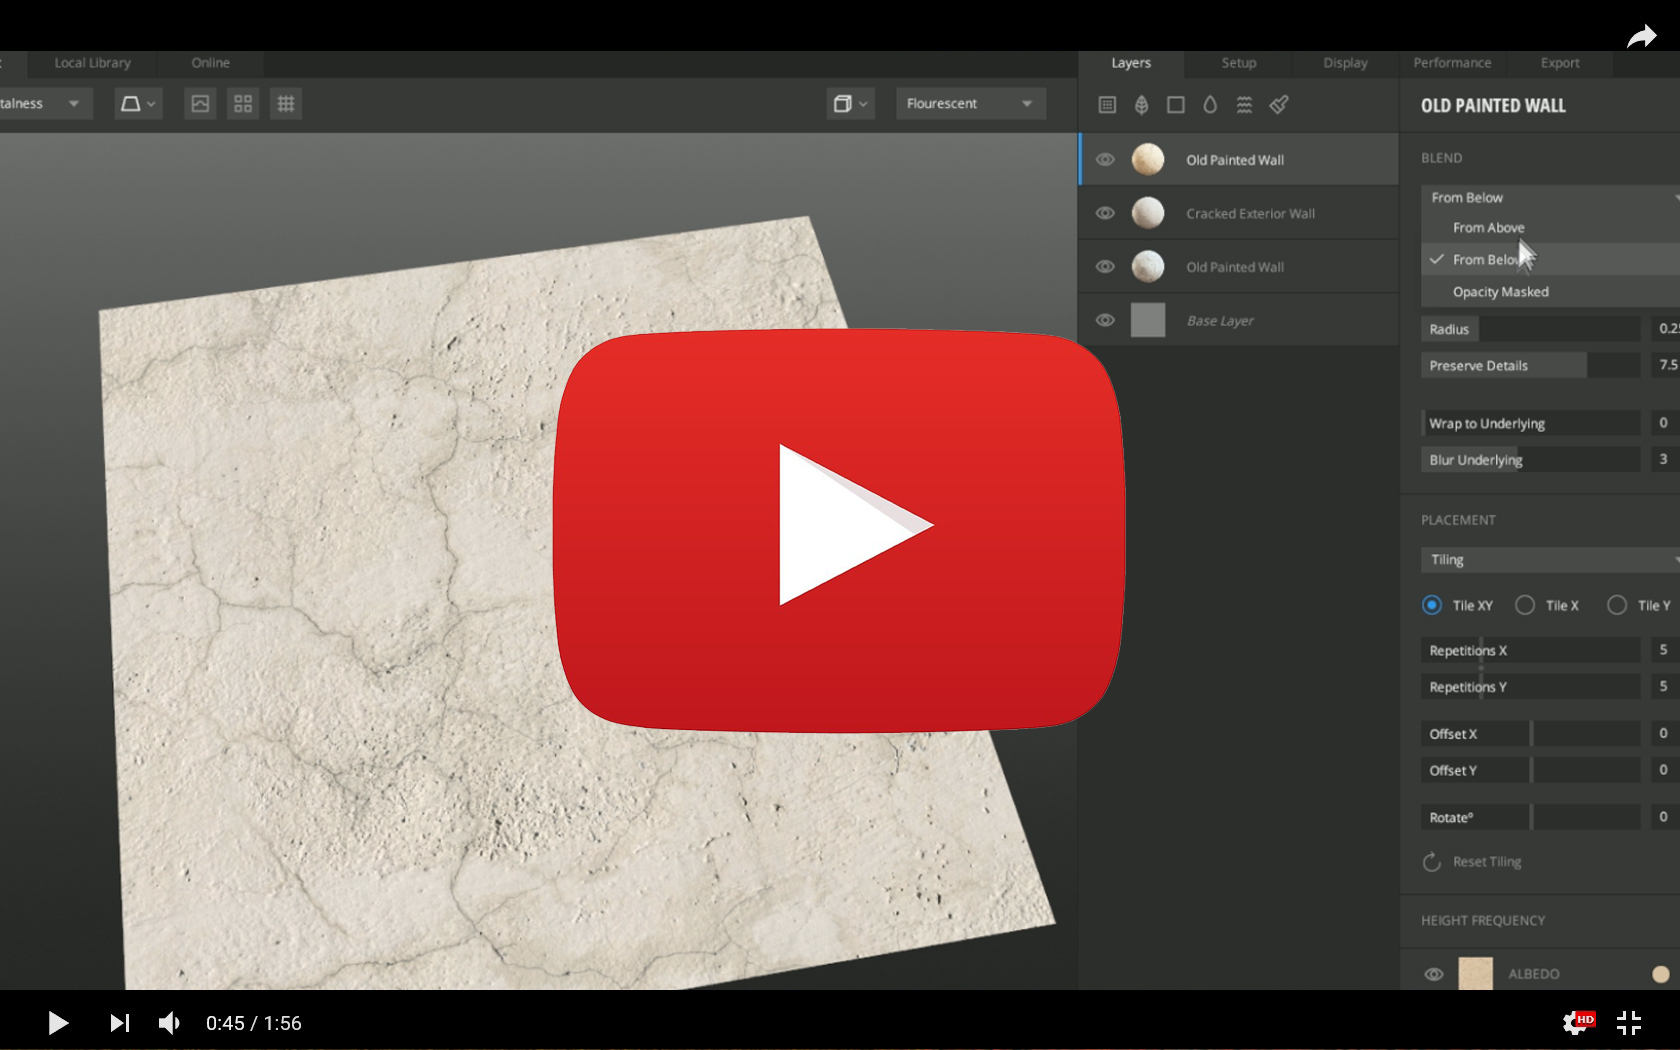
Task: Switch to the Setup tab
Action: [1239, 63]
